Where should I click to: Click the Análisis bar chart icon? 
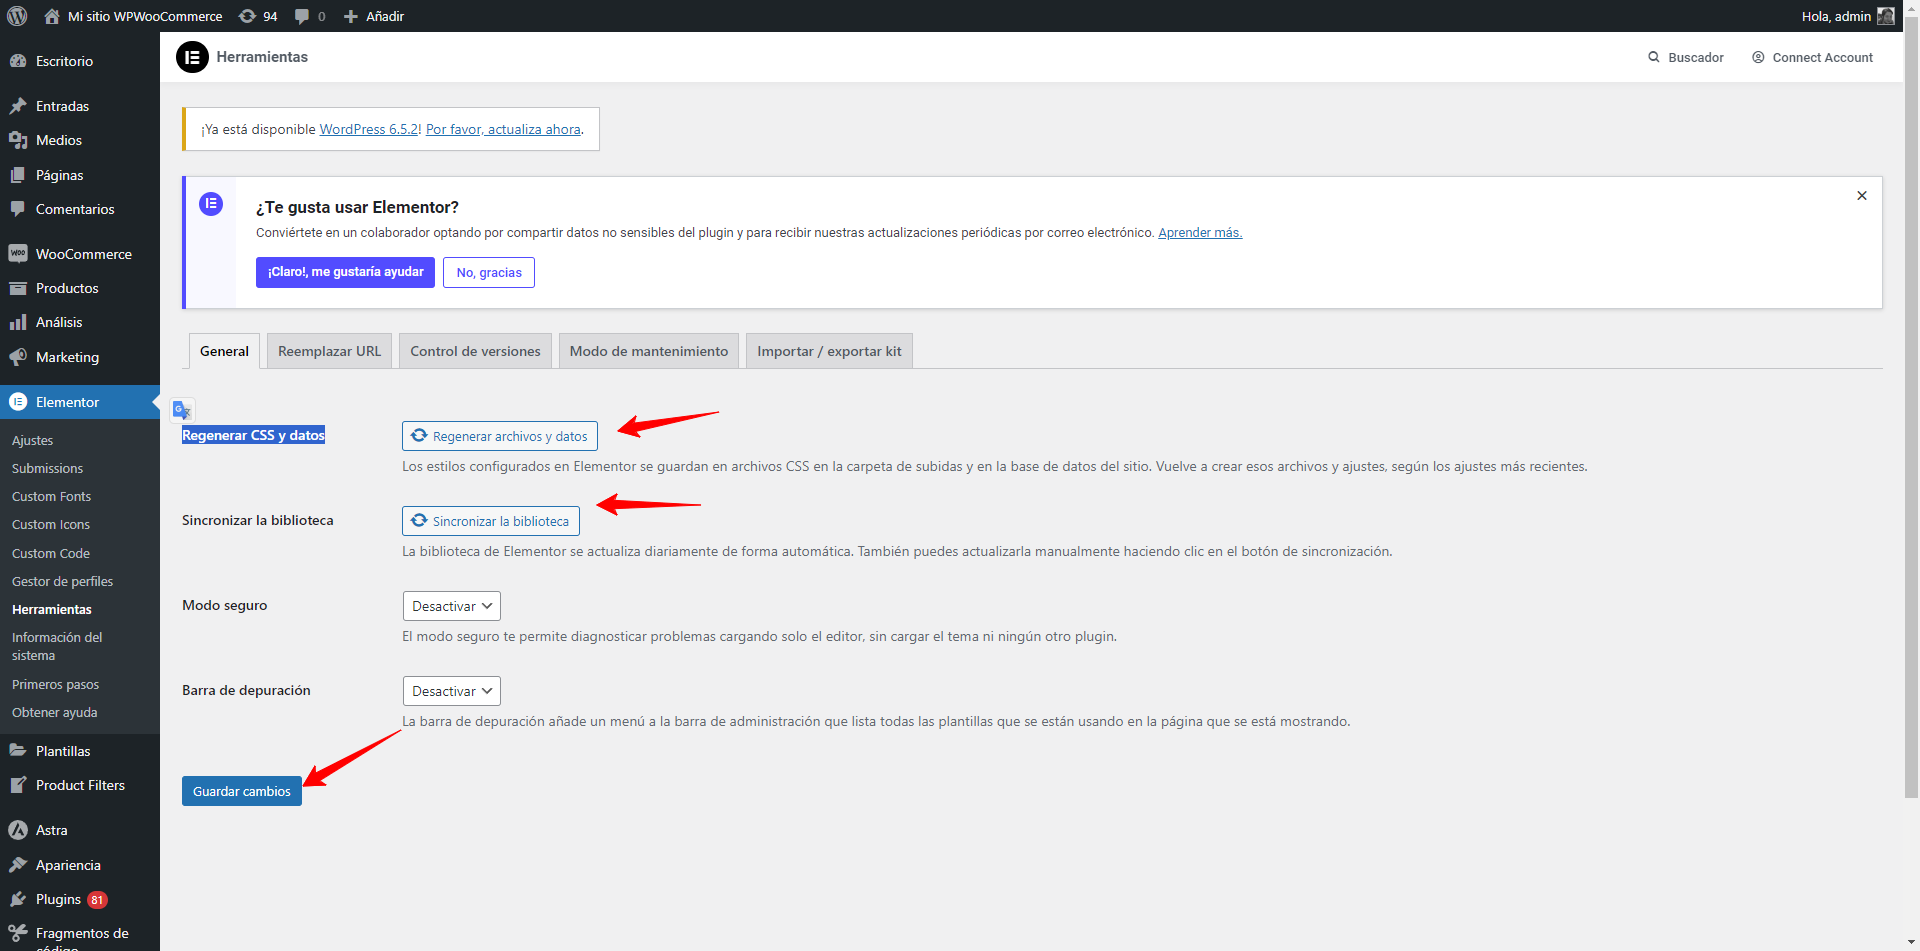[18, 322]
